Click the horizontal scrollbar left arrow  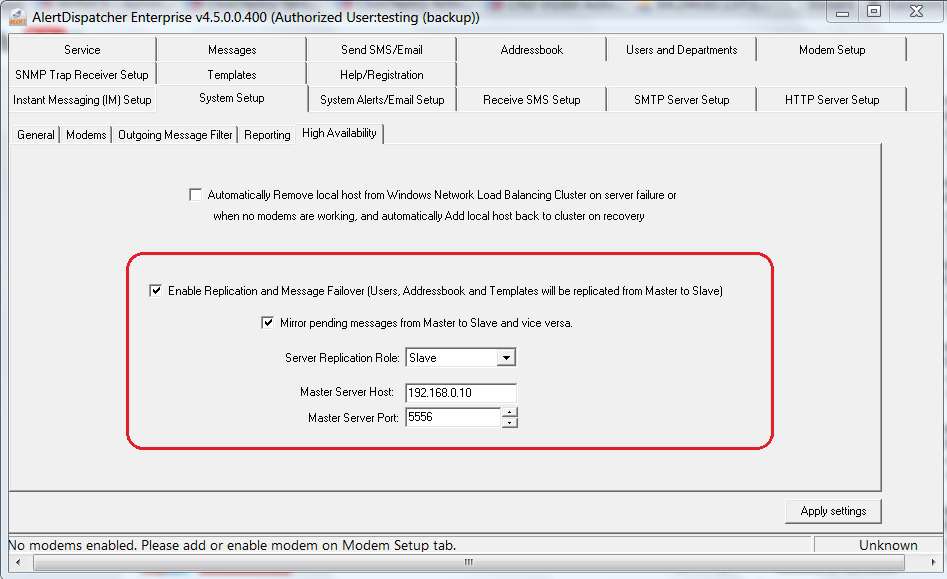tap(18, 563)
